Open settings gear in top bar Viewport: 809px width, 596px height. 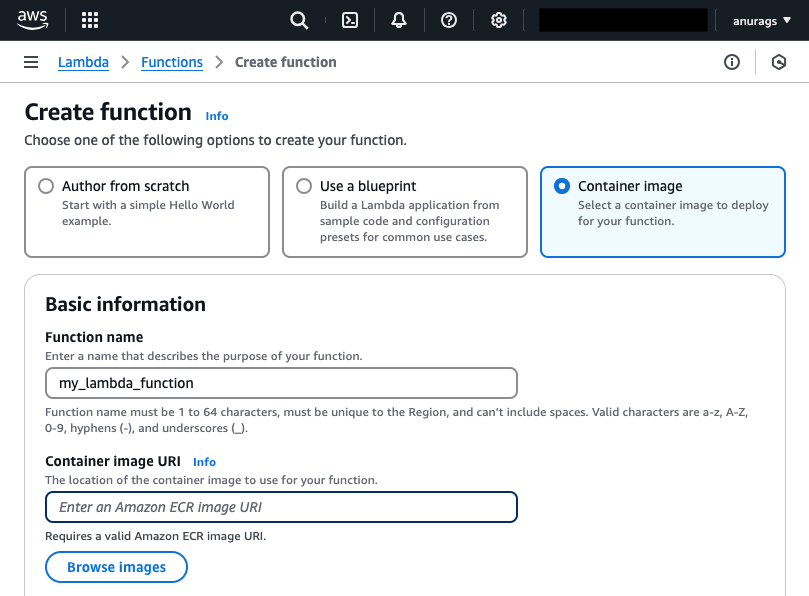pyautogui.click(x=498, y=20)
